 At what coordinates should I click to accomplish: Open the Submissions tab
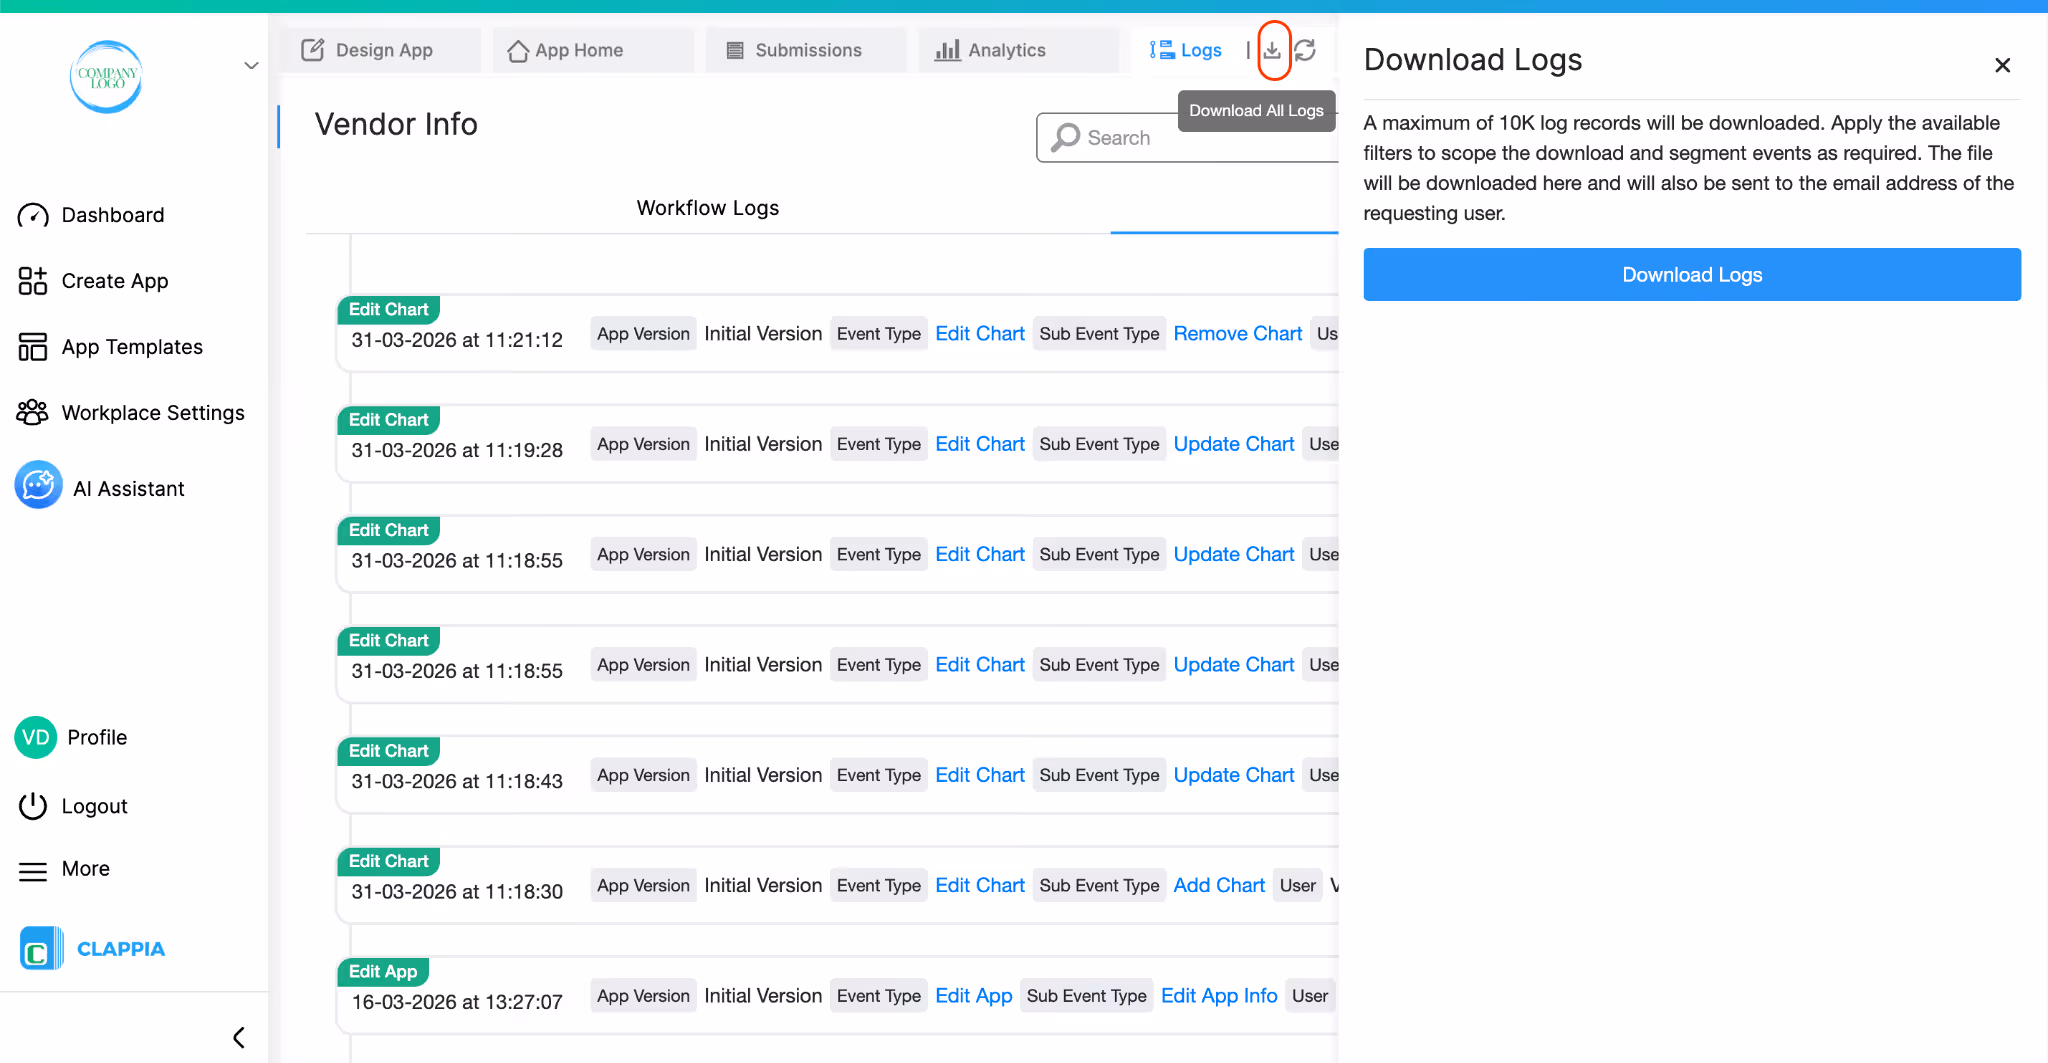[x=805, y=50]
